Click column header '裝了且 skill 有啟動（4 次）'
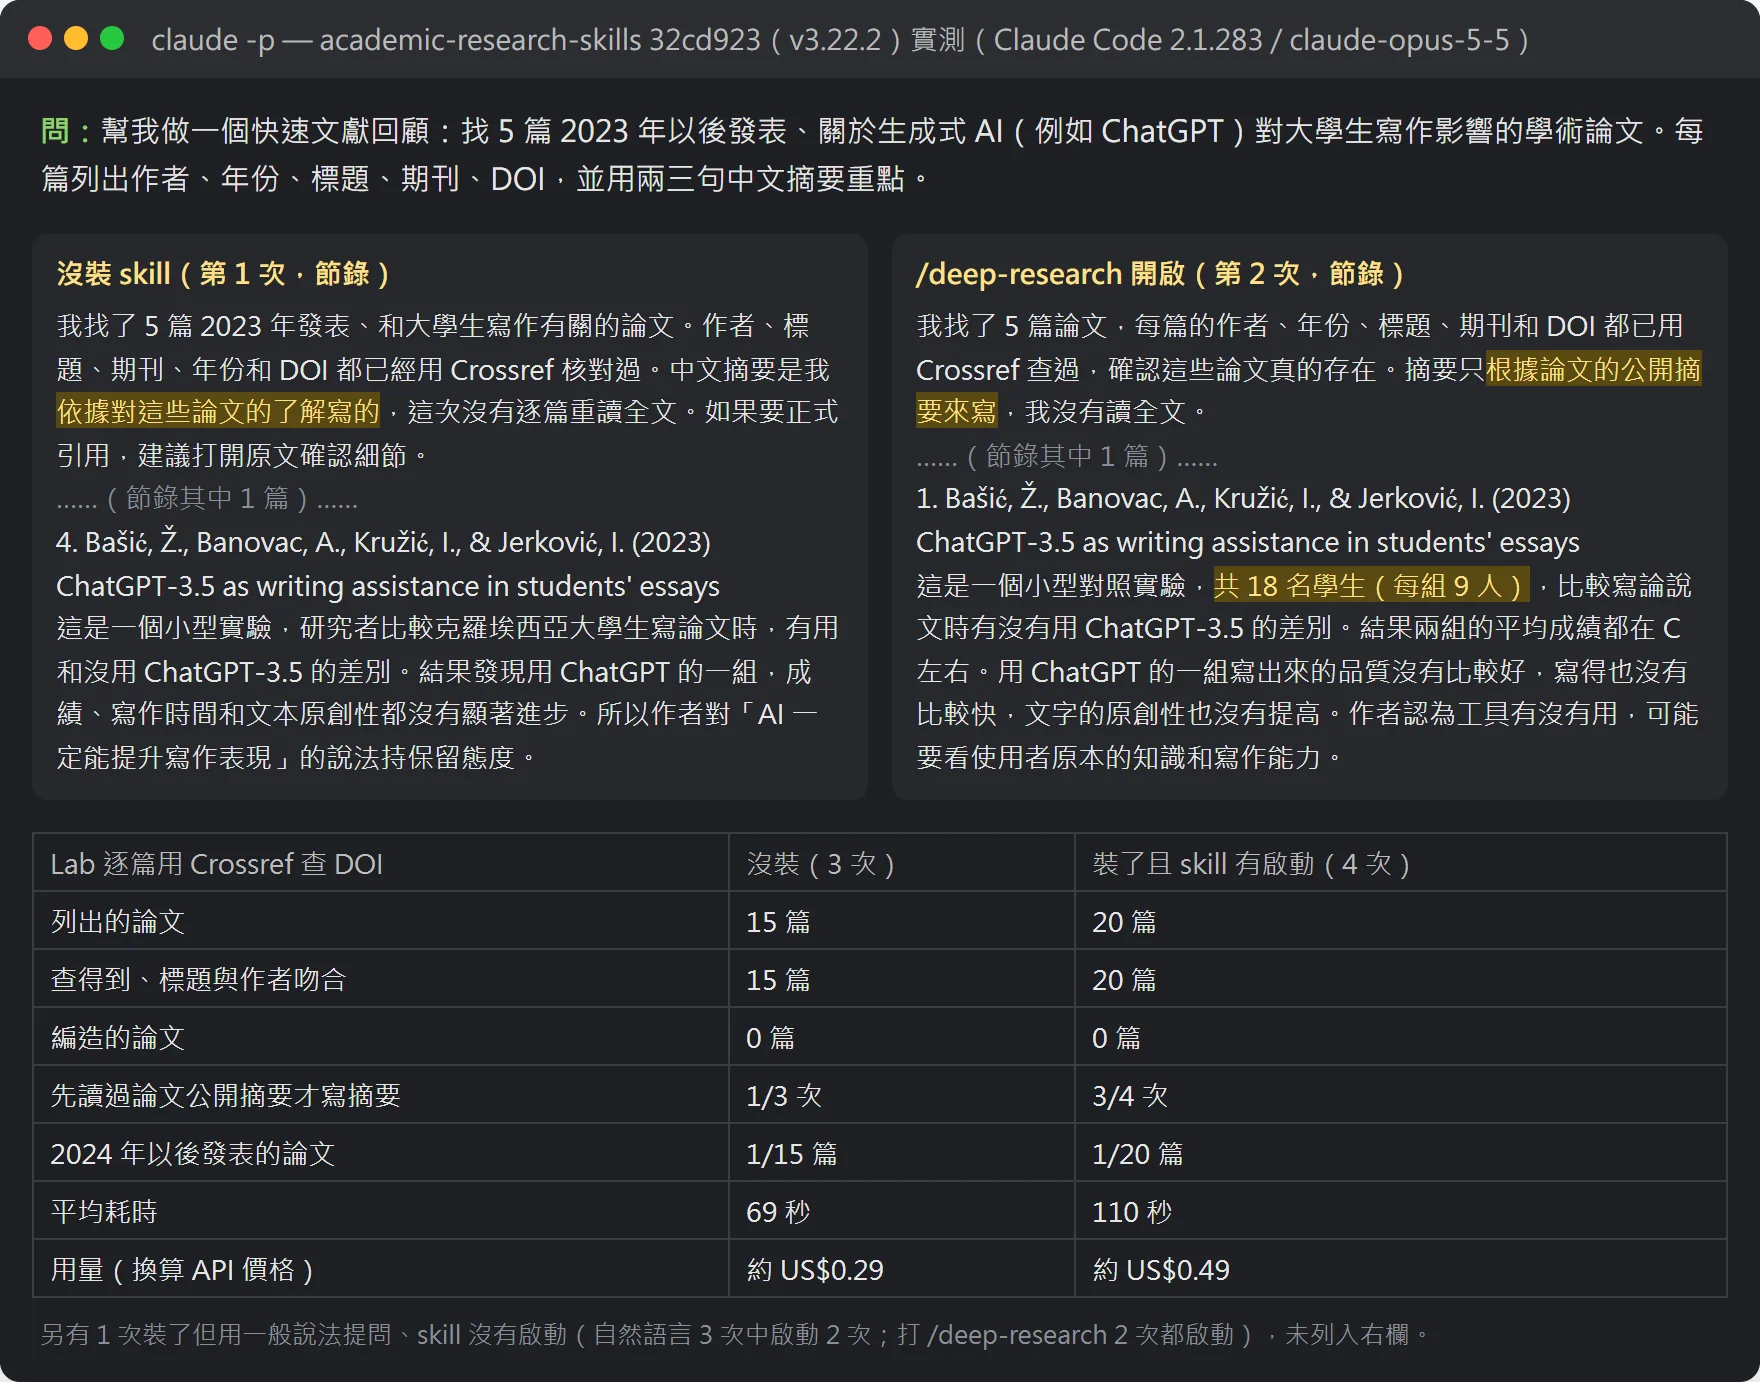This screenshot has height=1382, width=1760. coord(1251,864)
